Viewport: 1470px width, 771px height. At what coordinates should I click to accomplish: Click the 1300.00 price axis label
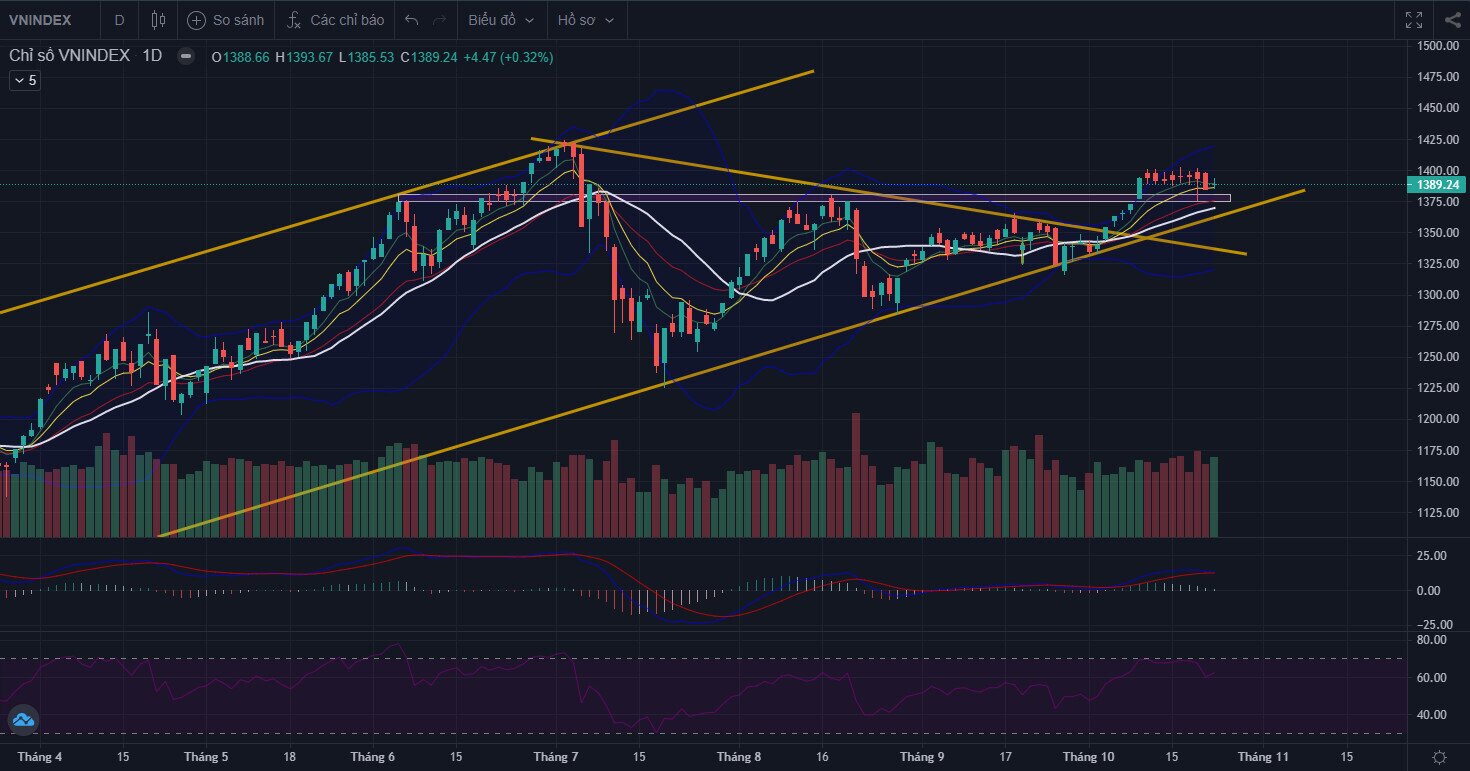pos(1440,295)
